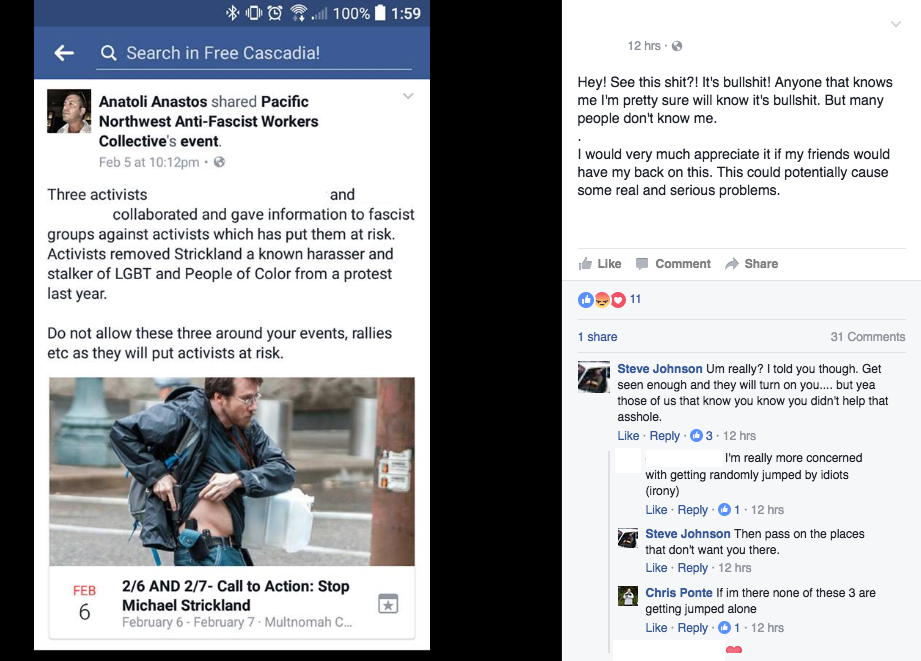Image resolution: width=921 pixels, height=661 pixels.
Task: Open Anatoli Anastos profile picture
Action: [69, 111]
